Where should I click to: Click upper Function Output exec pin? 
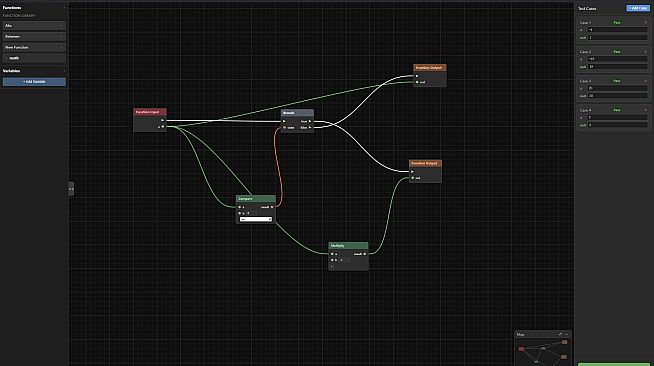coord(417,76)
